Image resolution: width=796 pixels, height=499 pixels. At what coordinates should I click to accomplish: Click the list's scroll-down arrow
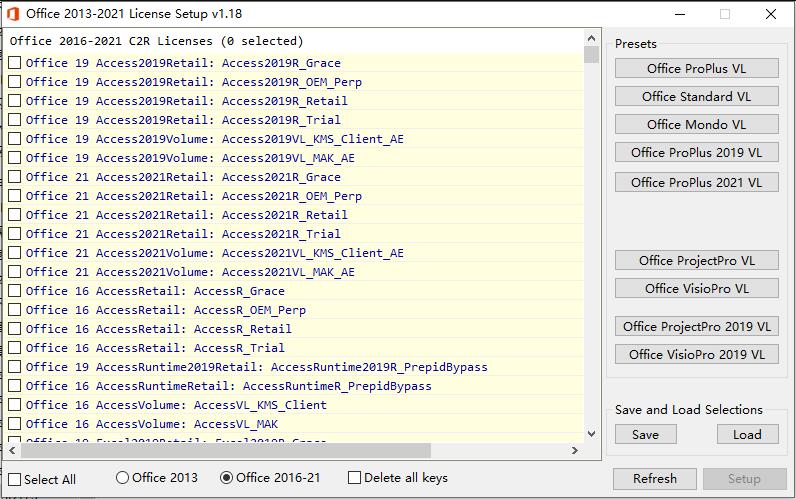click(591, 434)
